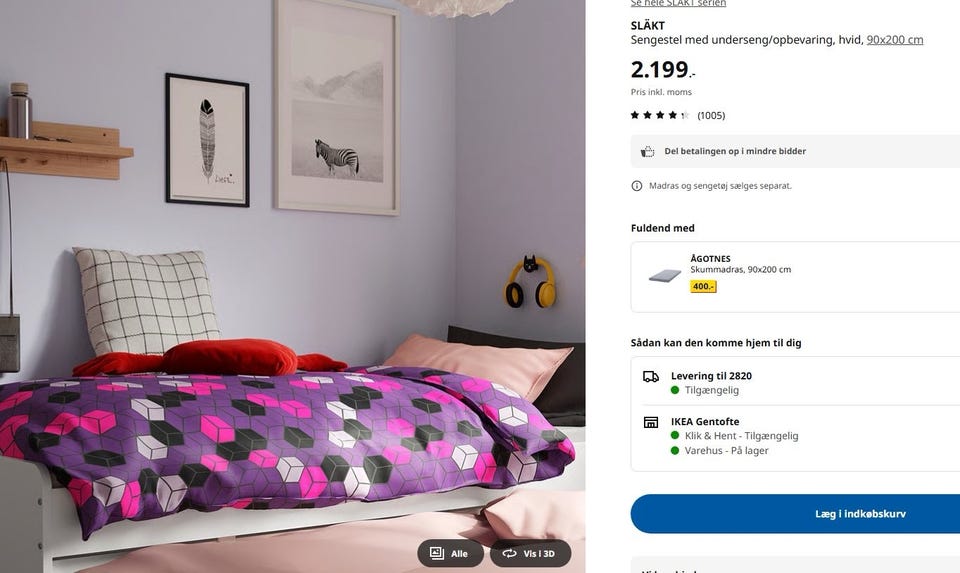This screenshot has height=573, width=960.
Task: Click the ÅGOTNES mattress thumbnail
Action: 665,276
